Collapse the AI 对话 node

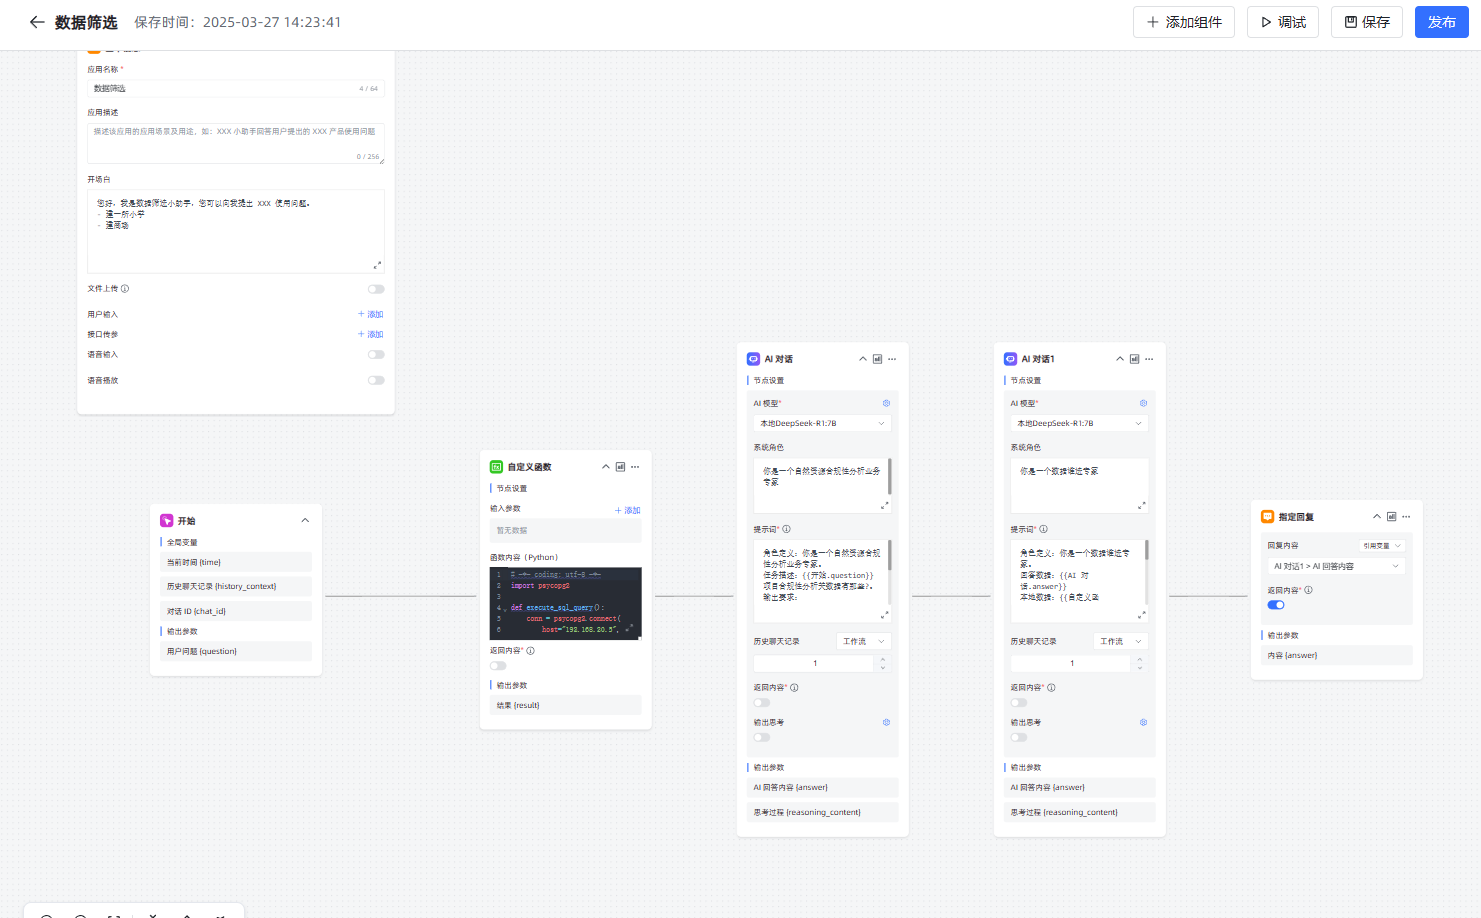click(x=863, y=359)
